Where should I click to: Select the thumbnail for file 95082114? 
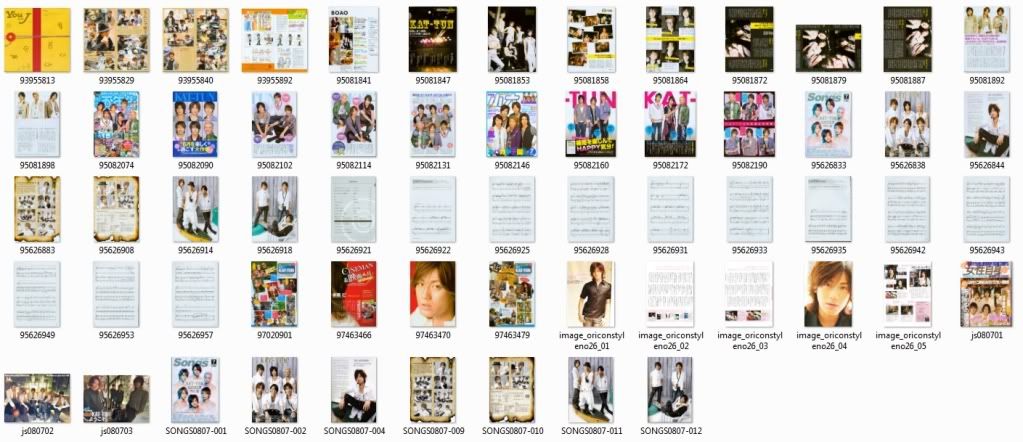click(x=354, y=124)
